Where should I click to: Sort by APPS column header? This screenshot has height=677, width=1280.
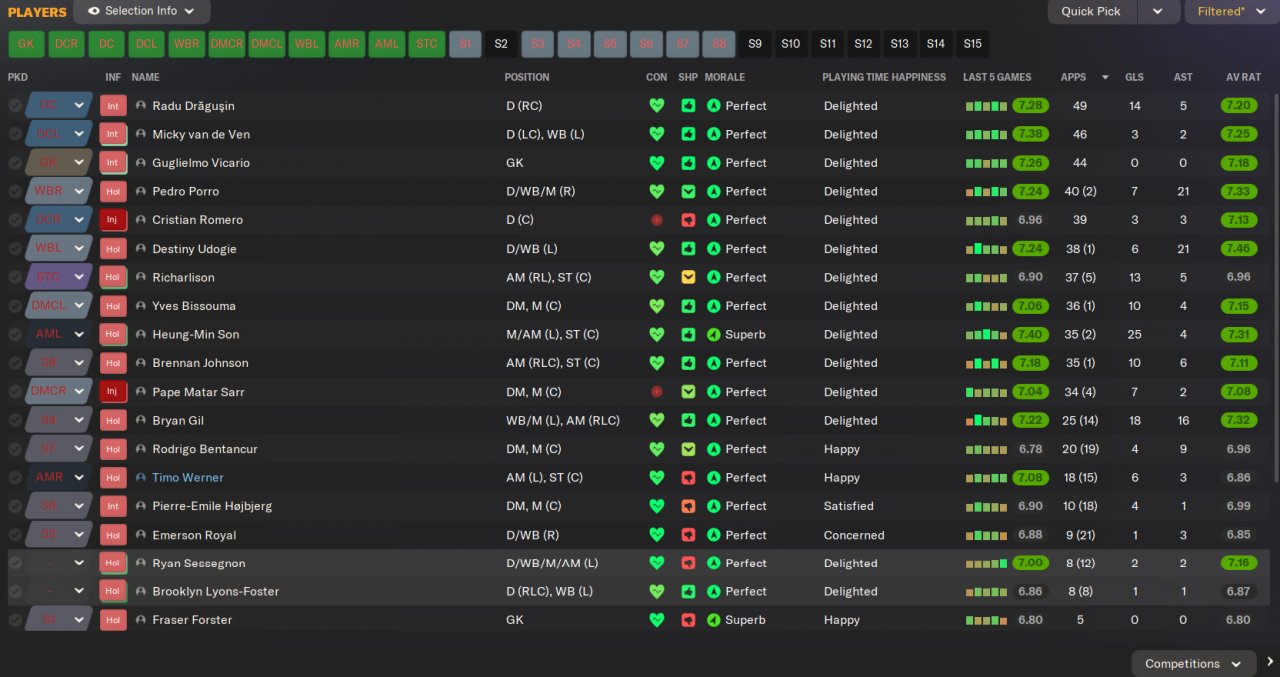(1073, 77)
